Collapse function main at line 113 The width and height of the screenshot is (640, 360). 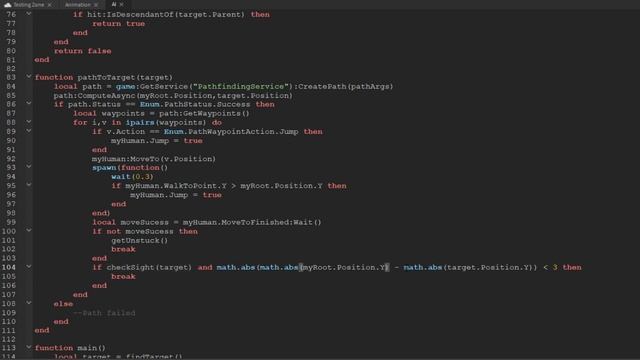(x=29, y=347)
